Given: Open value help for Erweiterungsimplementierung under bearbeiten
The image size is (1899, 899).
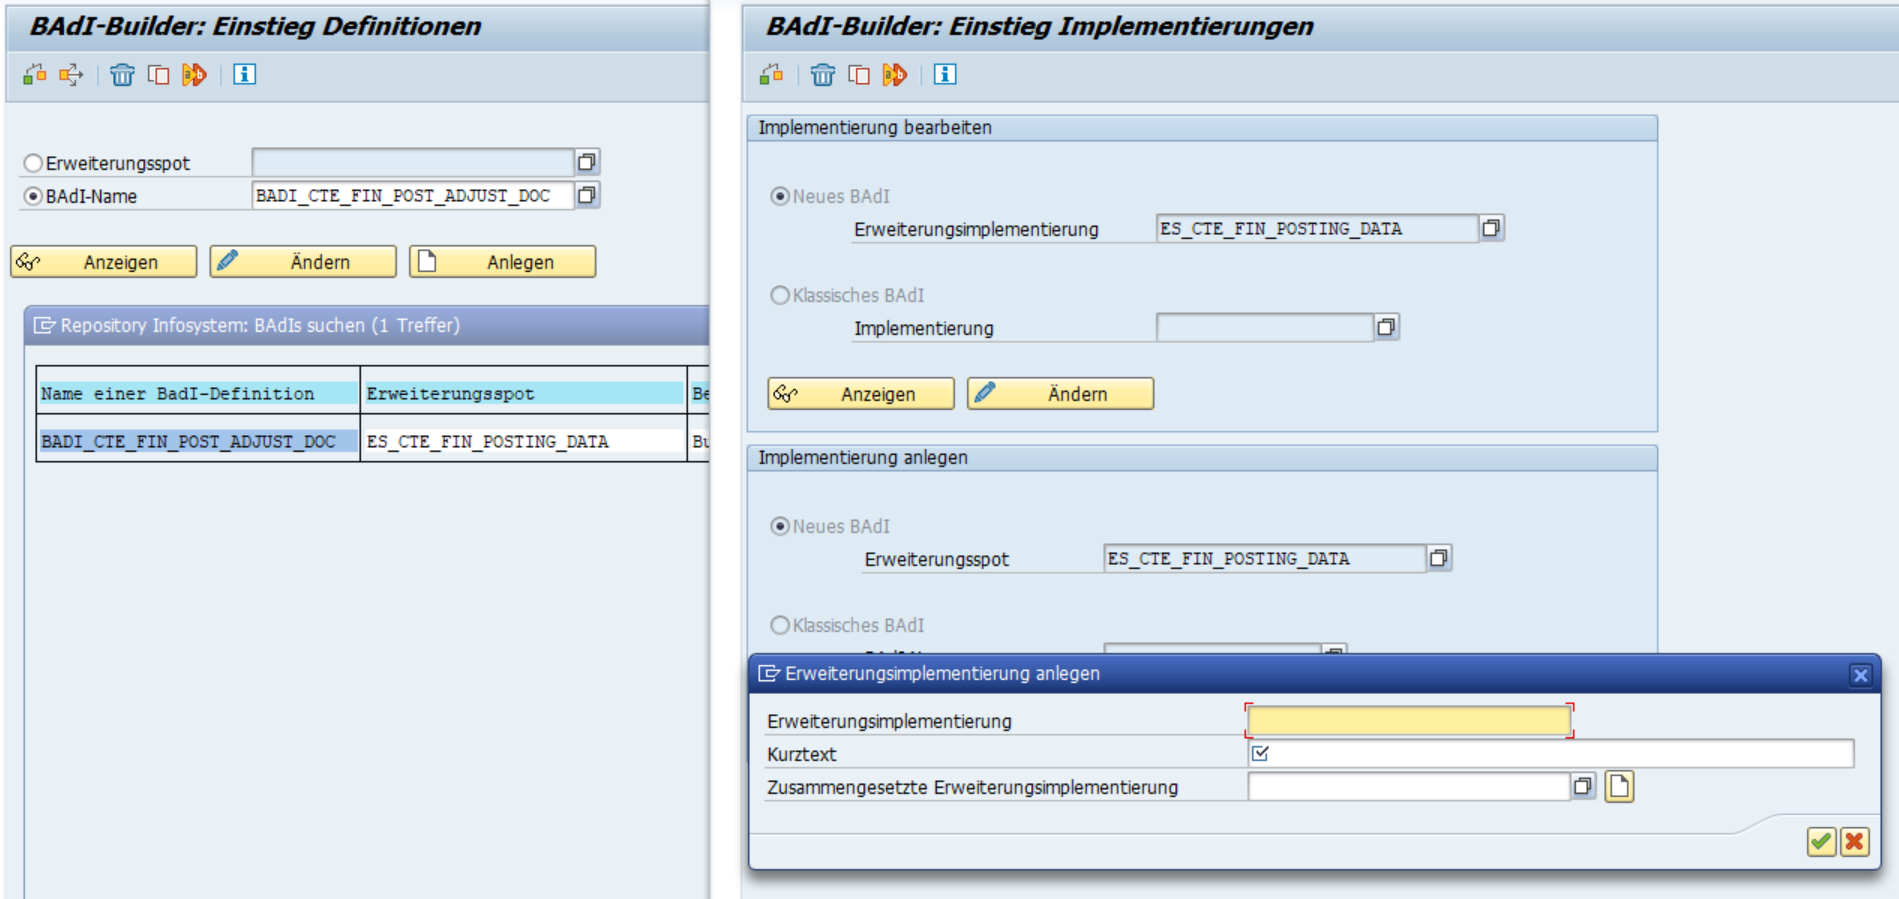Looking at the screenshot, I should tap(1491, 228).
